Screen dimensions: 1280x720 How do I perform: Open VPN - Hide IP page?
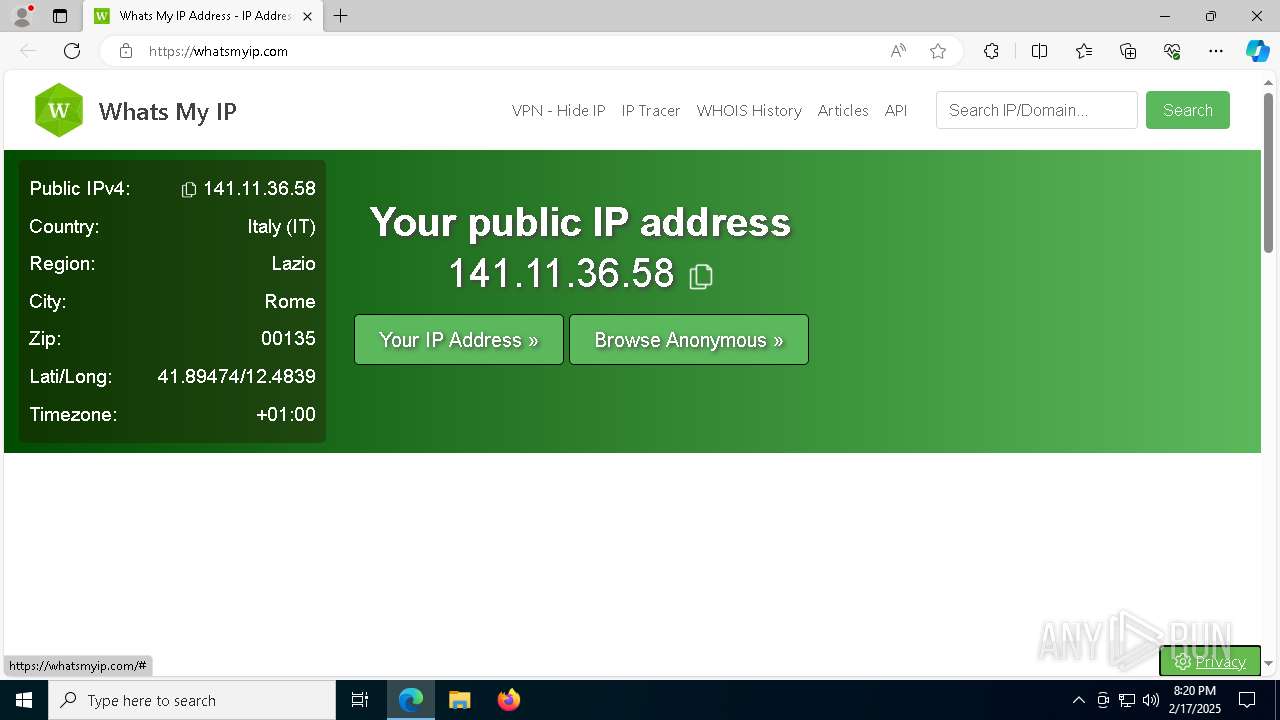point(559,111)
